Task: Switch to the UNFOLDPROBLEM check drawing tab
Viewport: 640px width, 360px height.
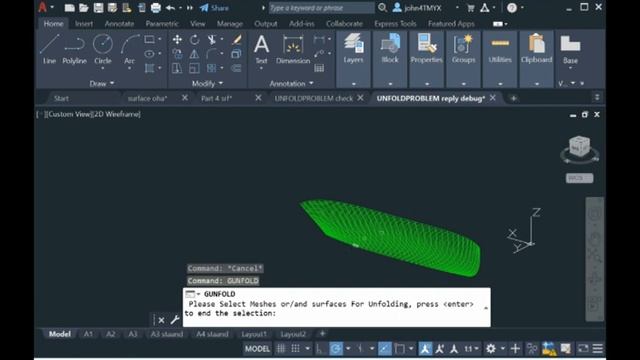Action: tap(313, 98)
